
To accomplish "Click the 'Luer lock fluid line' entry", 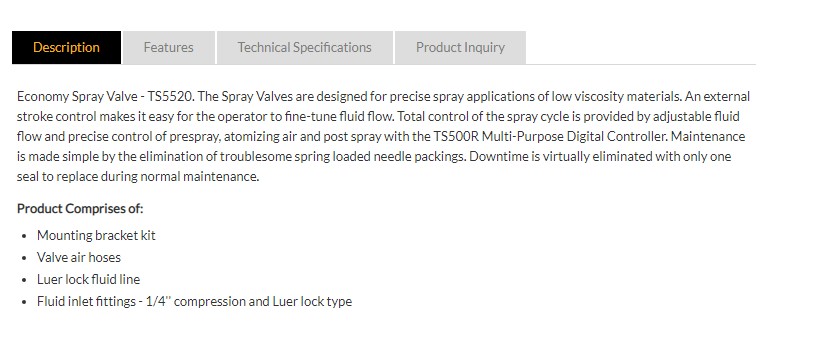I will pos(89,279).
